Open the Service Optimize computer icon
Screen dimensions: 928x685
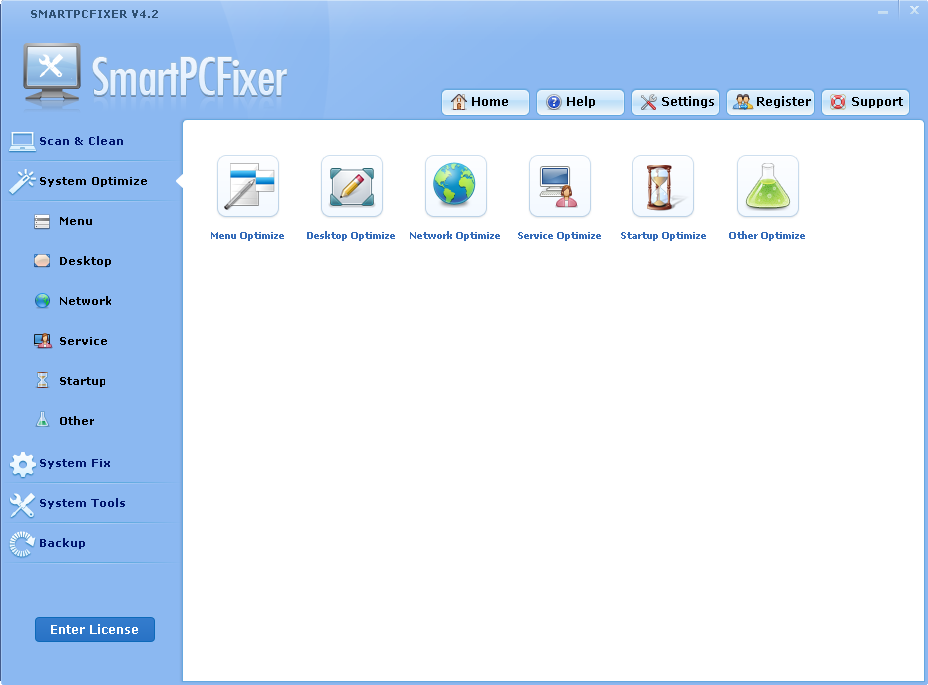(x=559, y=186)
